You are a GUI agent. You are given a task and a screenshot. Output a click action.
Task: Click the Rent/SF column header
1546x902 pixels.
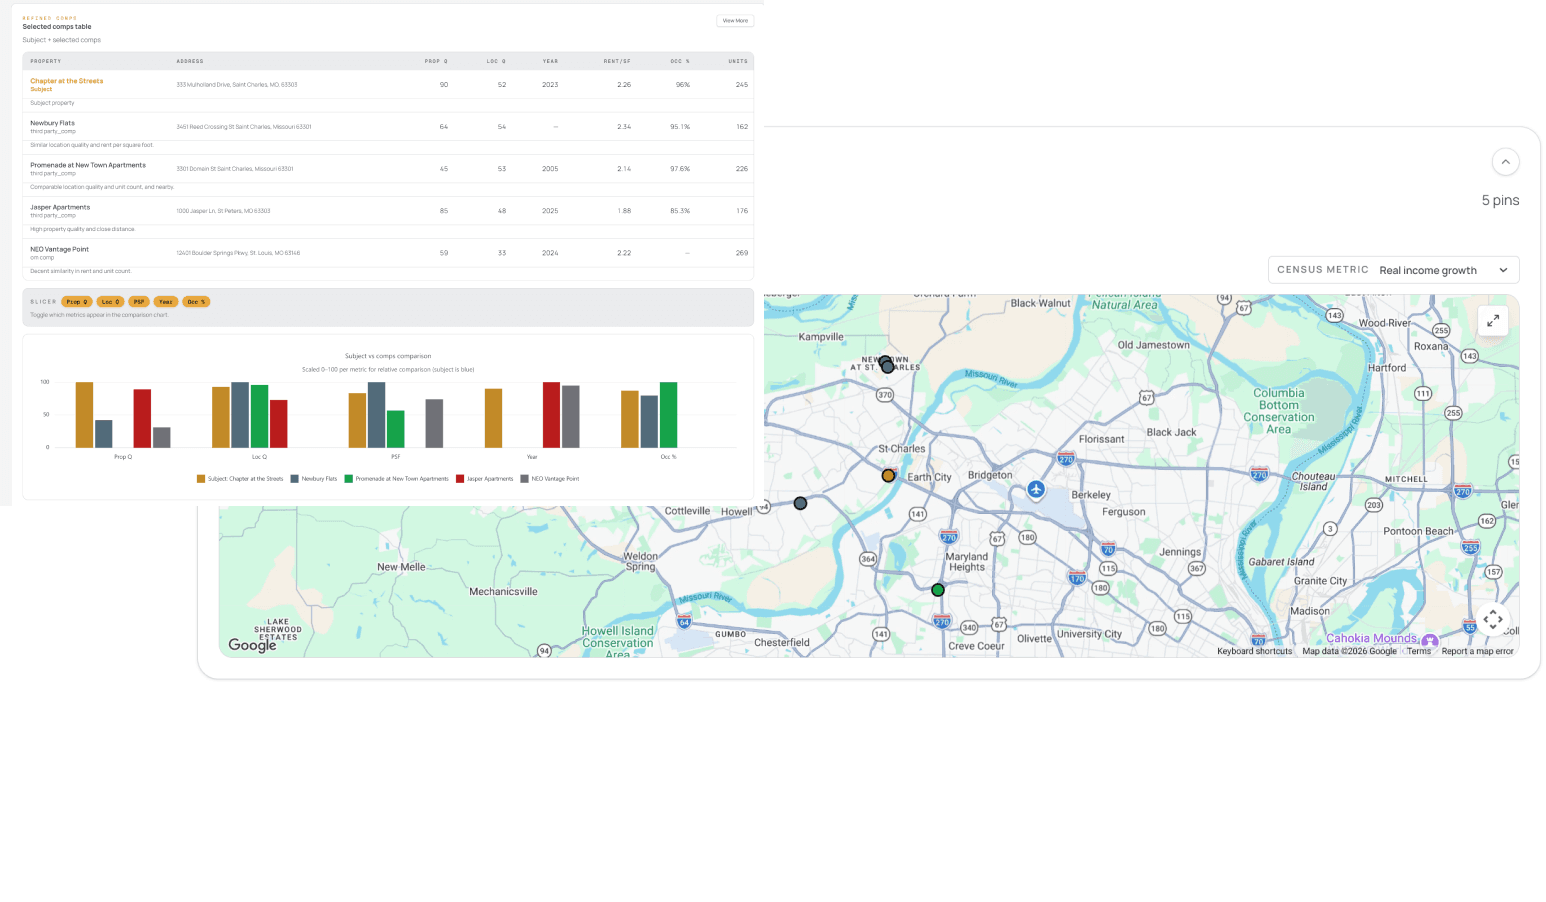[x=617, y=61]
